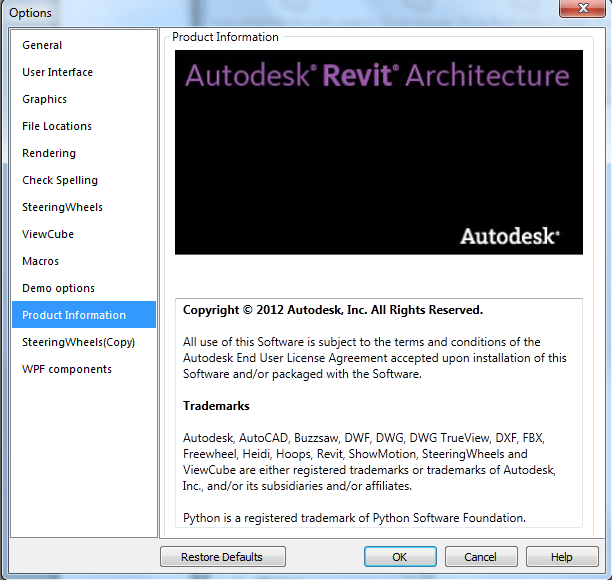The height and width of the screenshot is (580, 612).
Task: Choose Demo options in the sidebar
Action: 84,288
